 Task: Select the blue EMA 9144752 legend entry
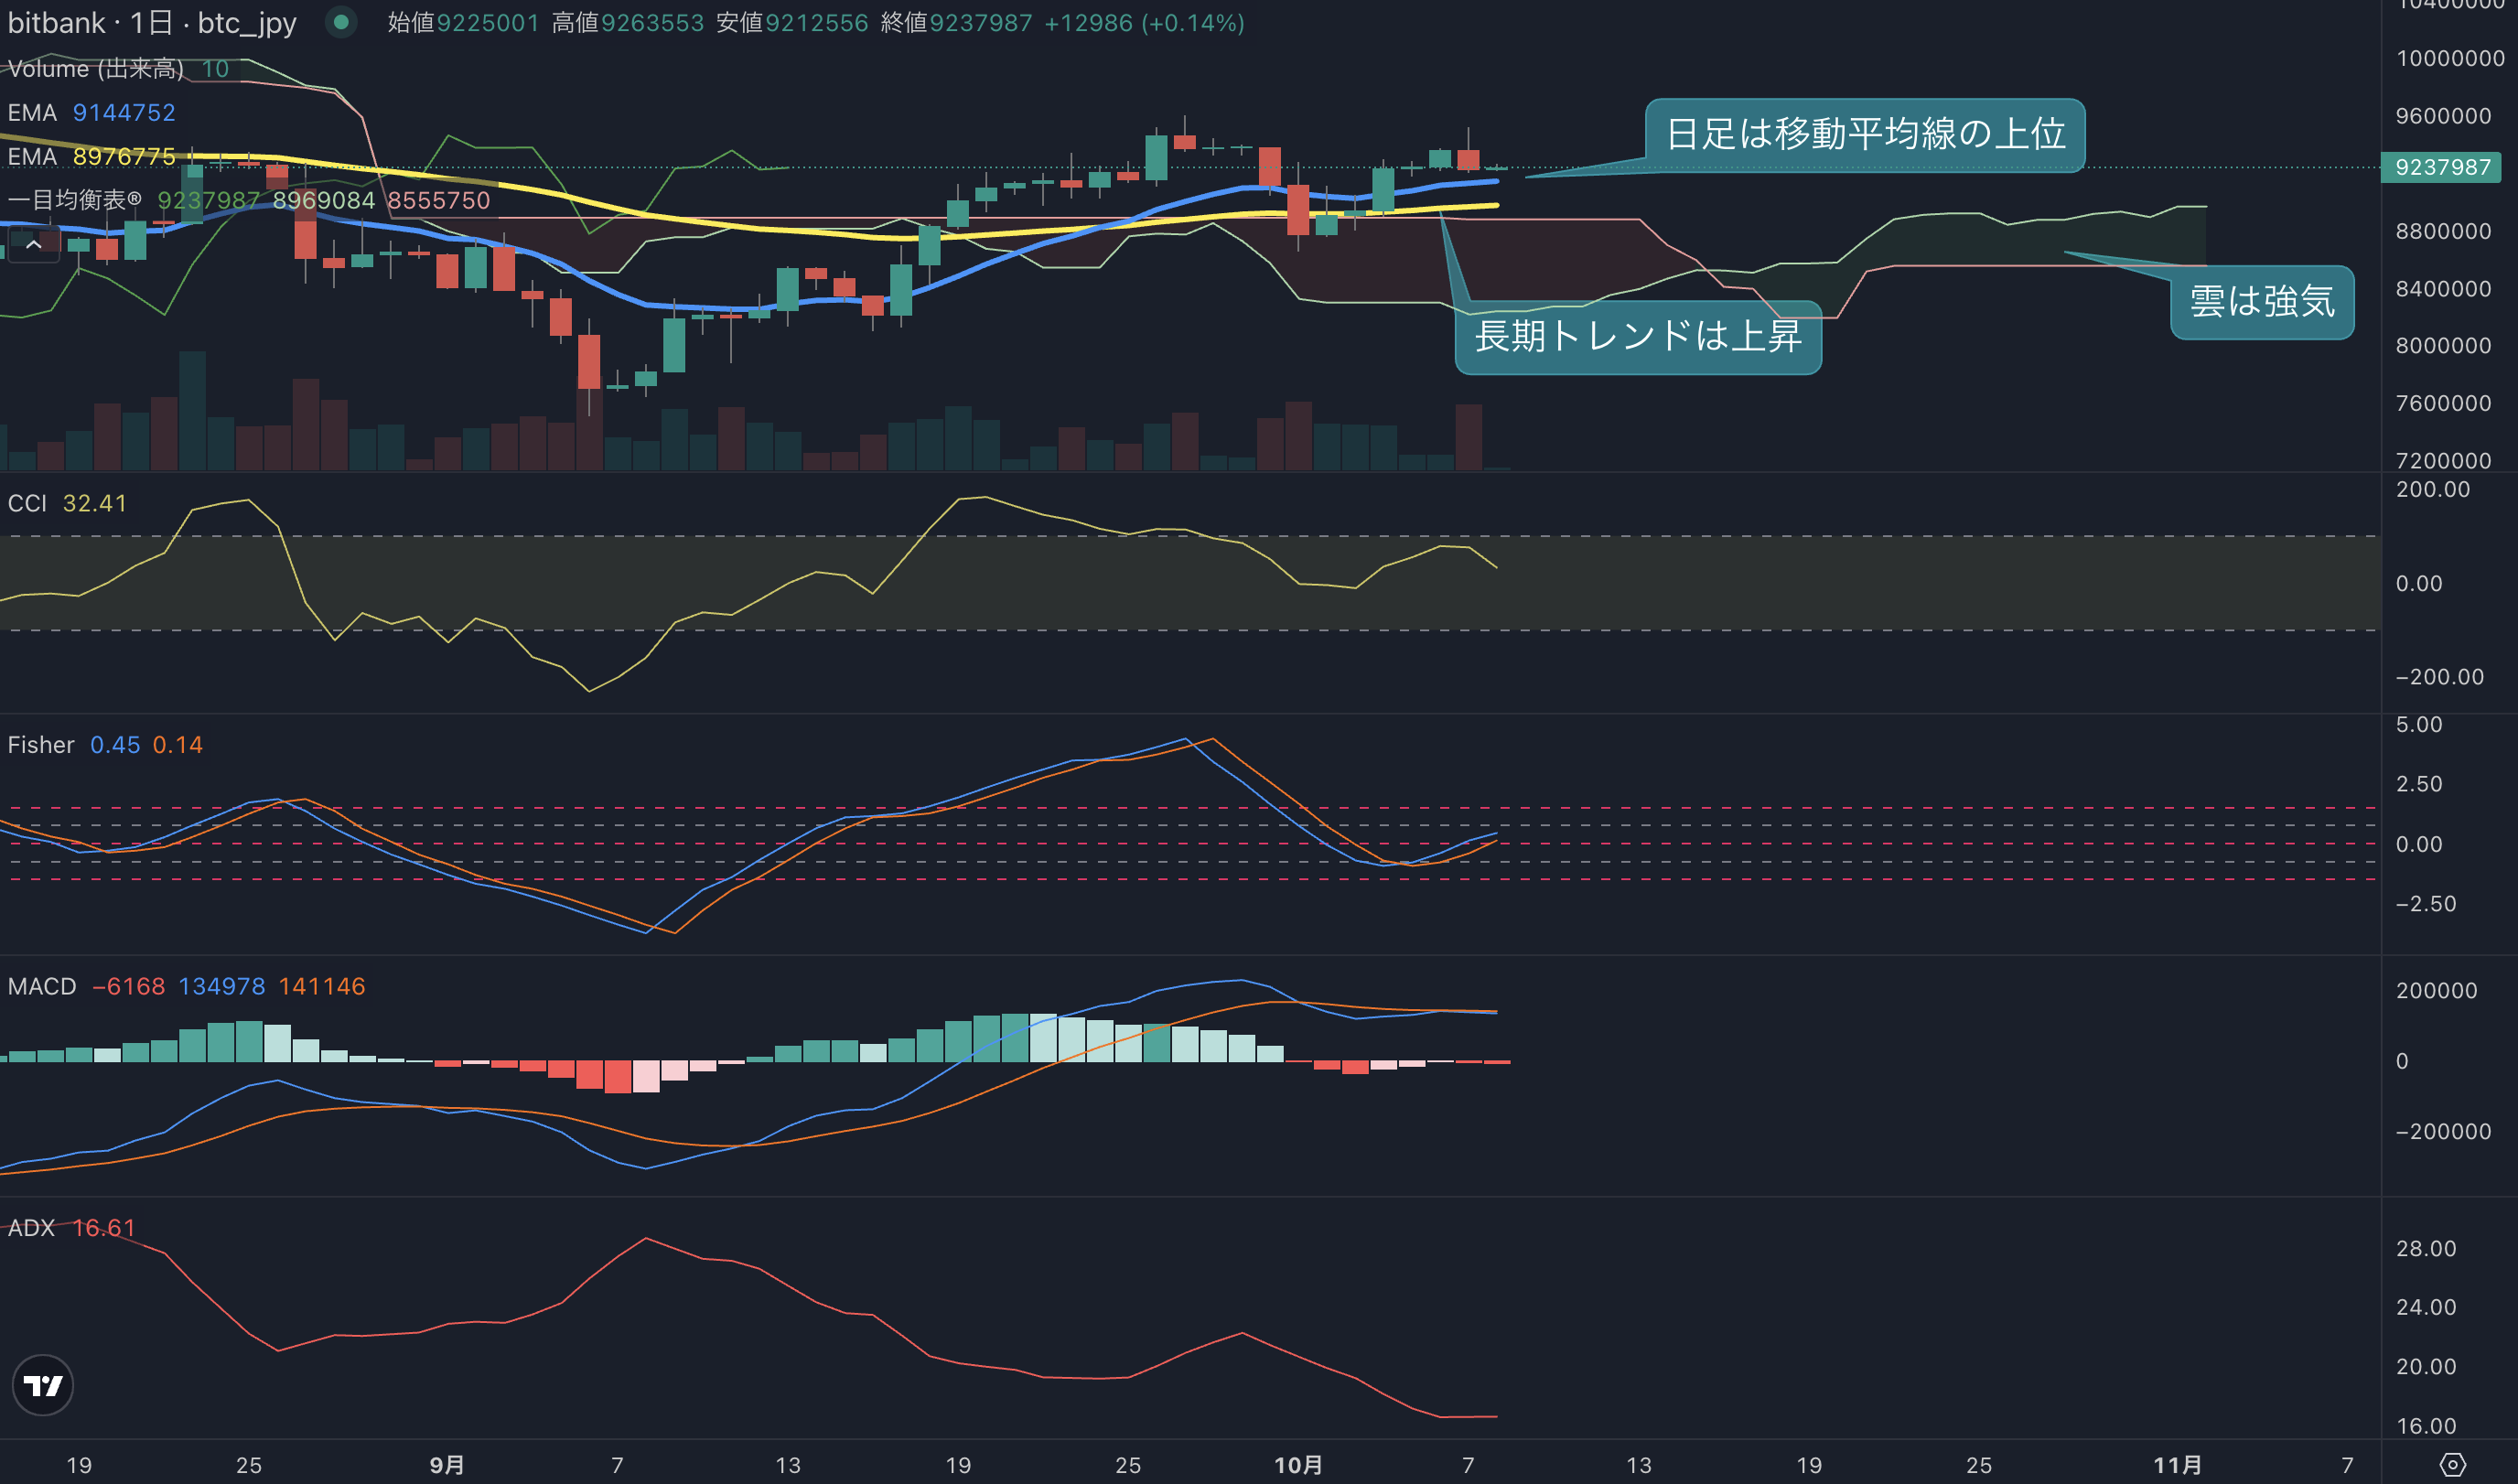91,113
